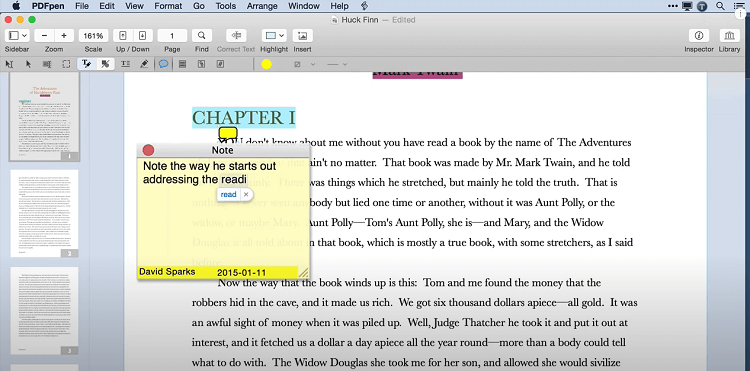Select page 2 thumbnail in sidebar
Screen dimensions: 750x371
tap(44, 214)
